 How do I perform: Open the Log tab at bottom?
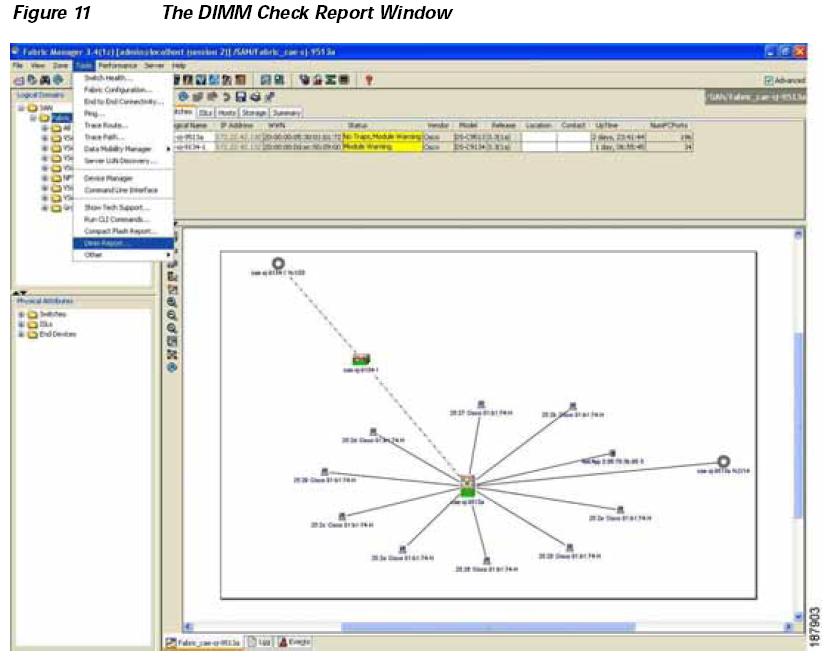pyautogui.click(x=260, y=642)
